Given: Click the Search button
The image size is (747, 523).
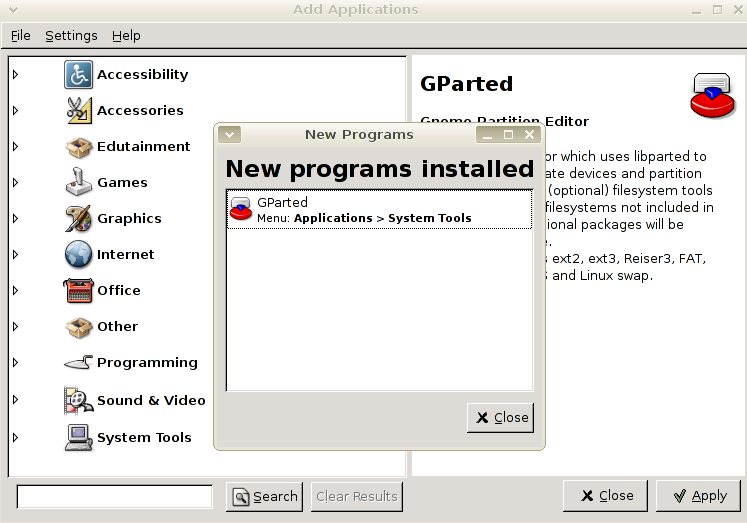Looking at the screenshot, I should coord(264,497).
